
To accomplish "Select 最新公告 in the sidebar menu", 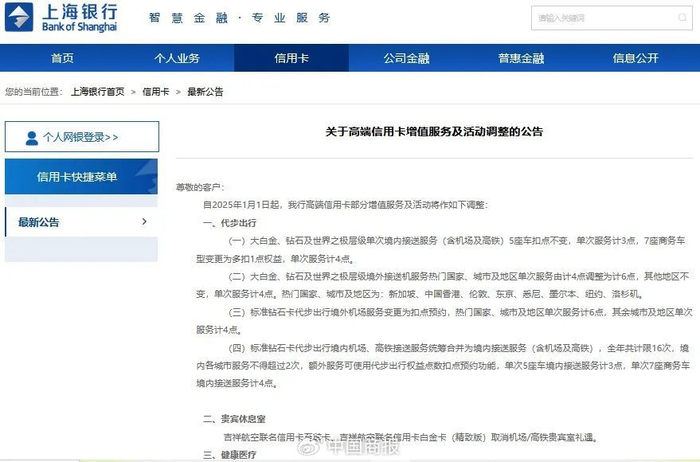I will (81, 222).
